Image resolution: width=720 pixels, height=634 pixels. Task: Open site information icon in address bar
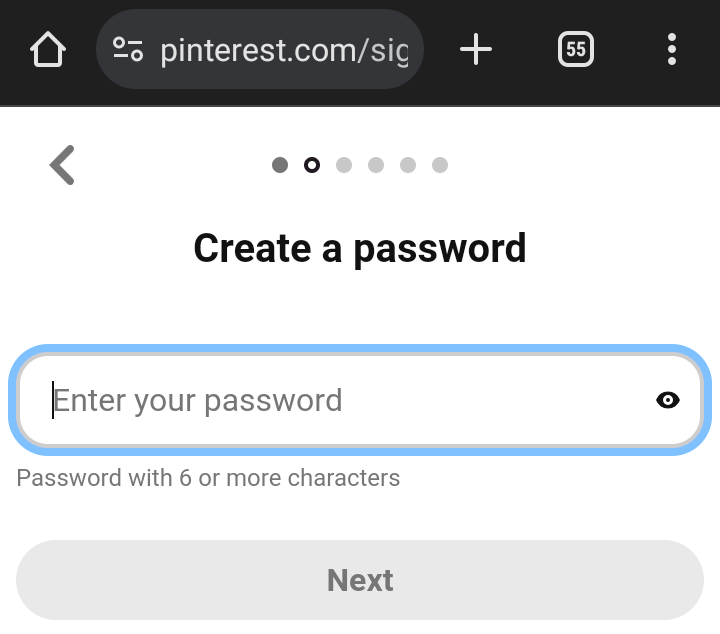click(128, 49)
